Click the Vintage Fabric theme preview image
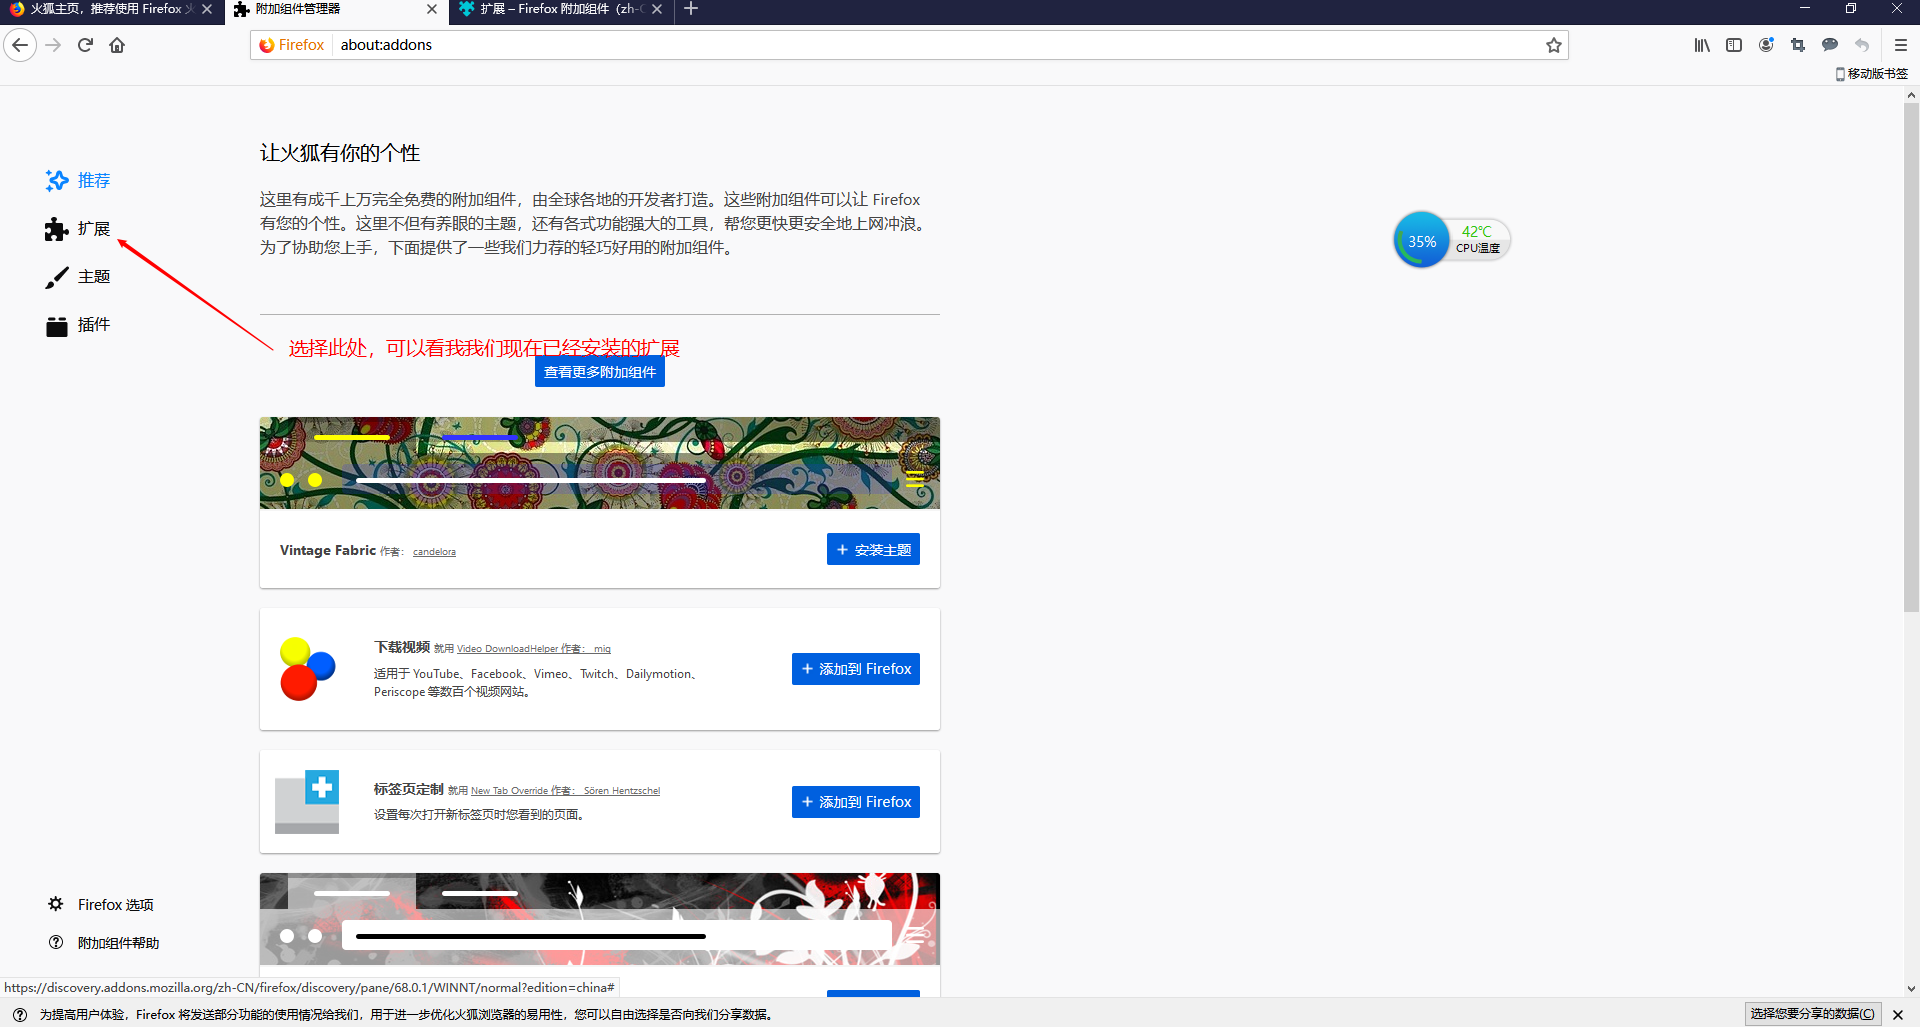 click(600, 463)
